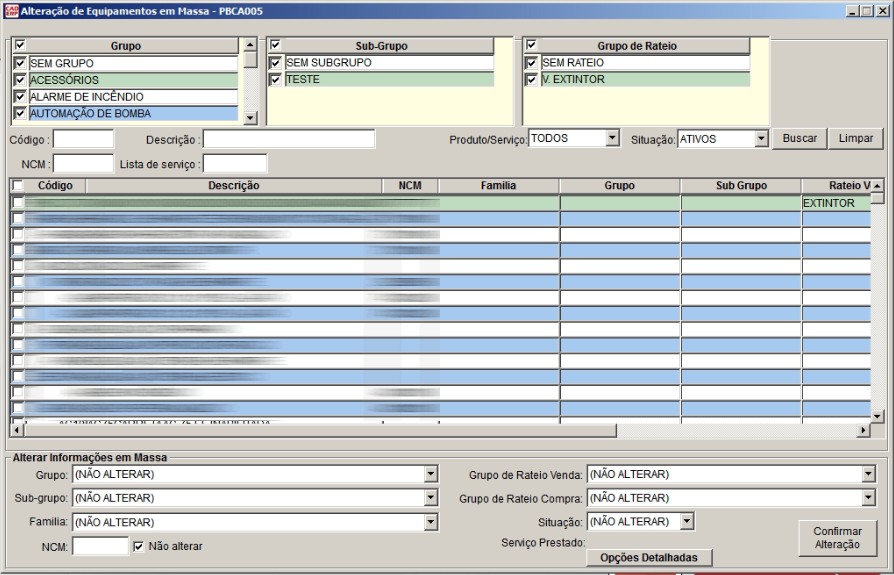Image resolution: width=894 pixels, height=575 pixels.
Task: Click the Buscar button
Action: (799, 138)
